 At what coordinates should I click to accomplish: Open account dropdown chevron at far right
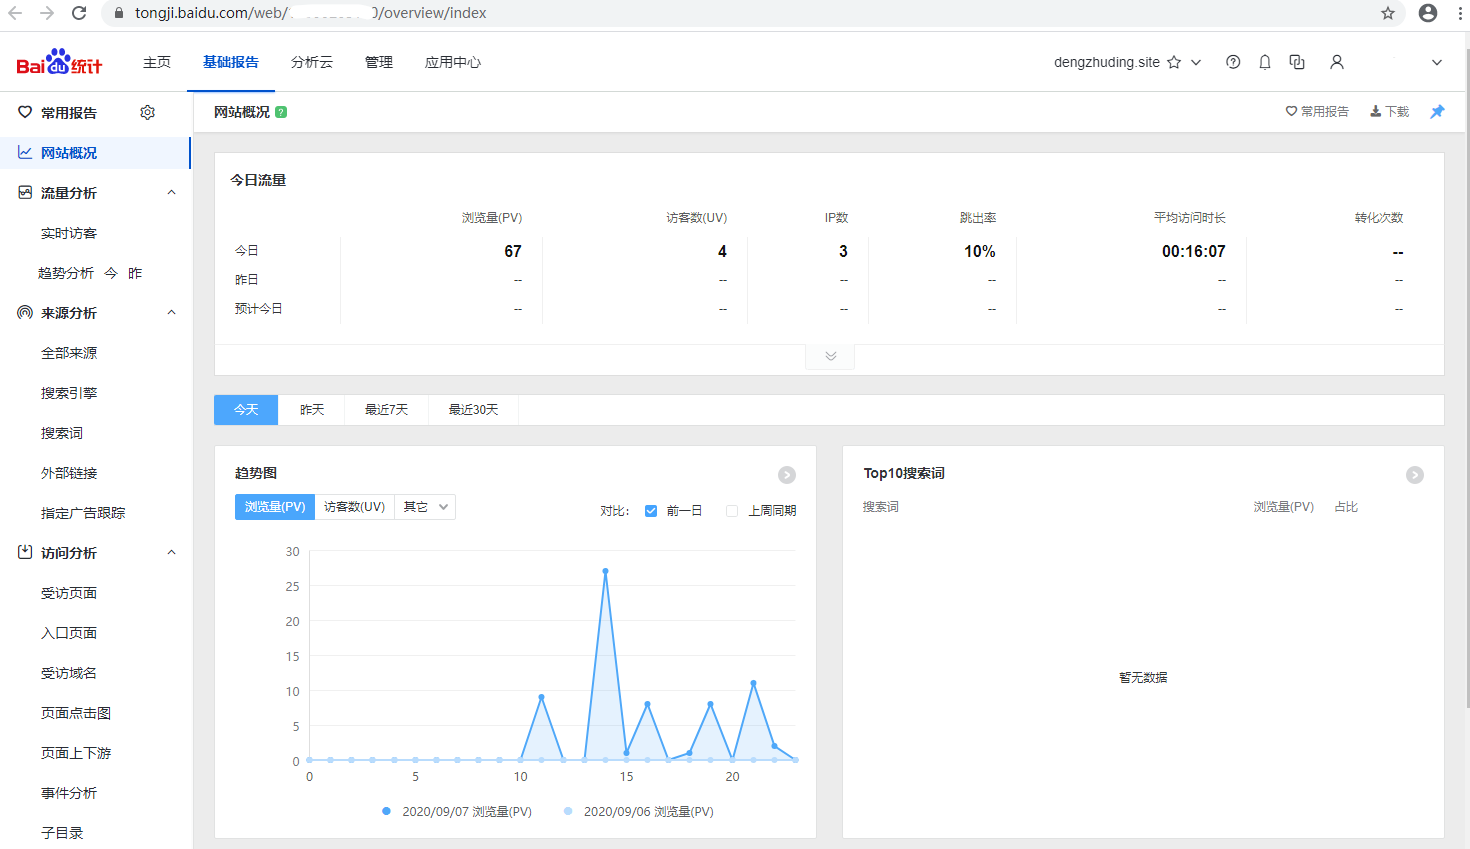(1437, 62)
